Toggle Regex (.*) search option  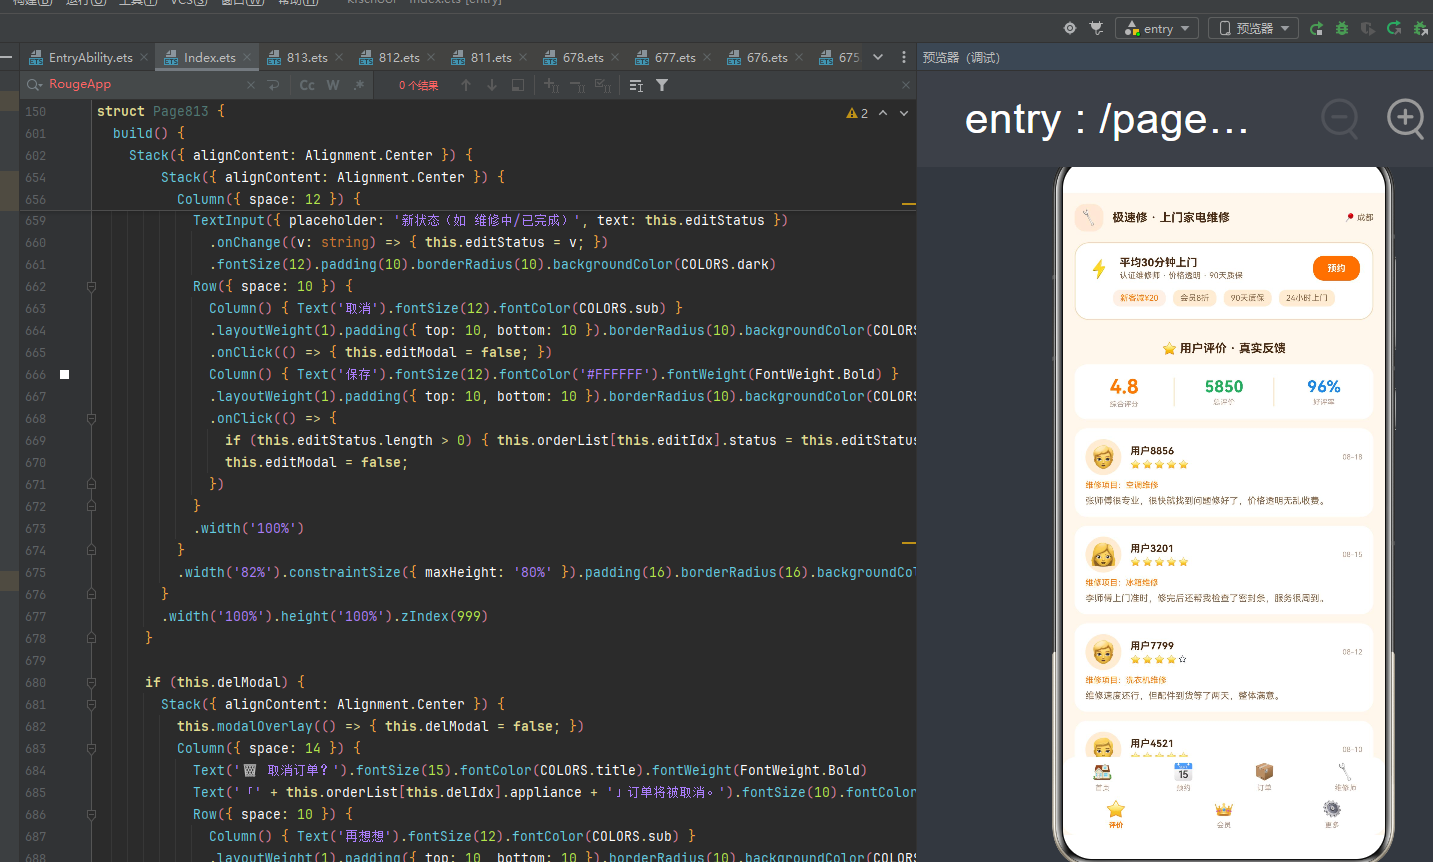(x=359, y=85)
